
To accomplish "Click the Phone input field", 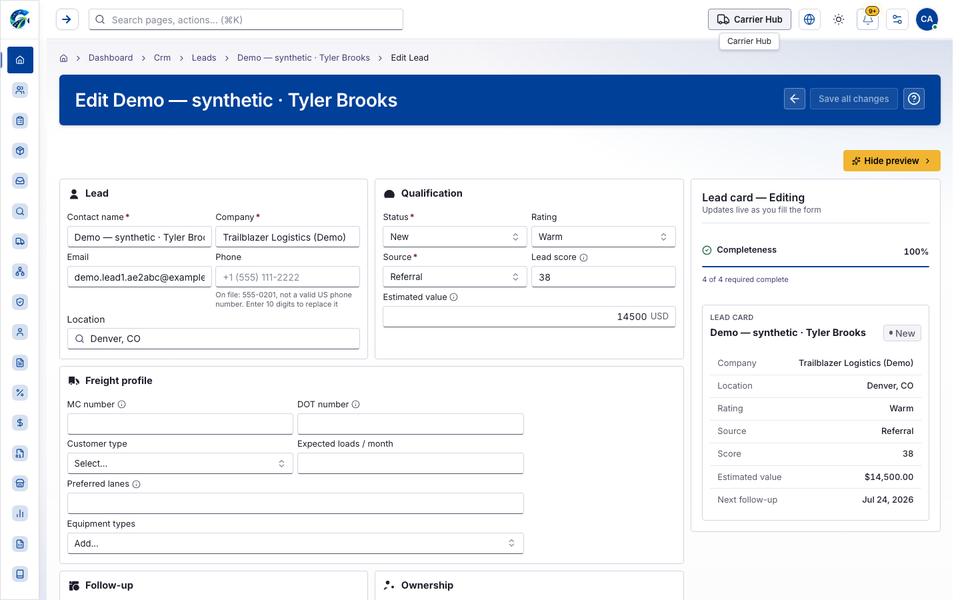I will coord(287,277).
